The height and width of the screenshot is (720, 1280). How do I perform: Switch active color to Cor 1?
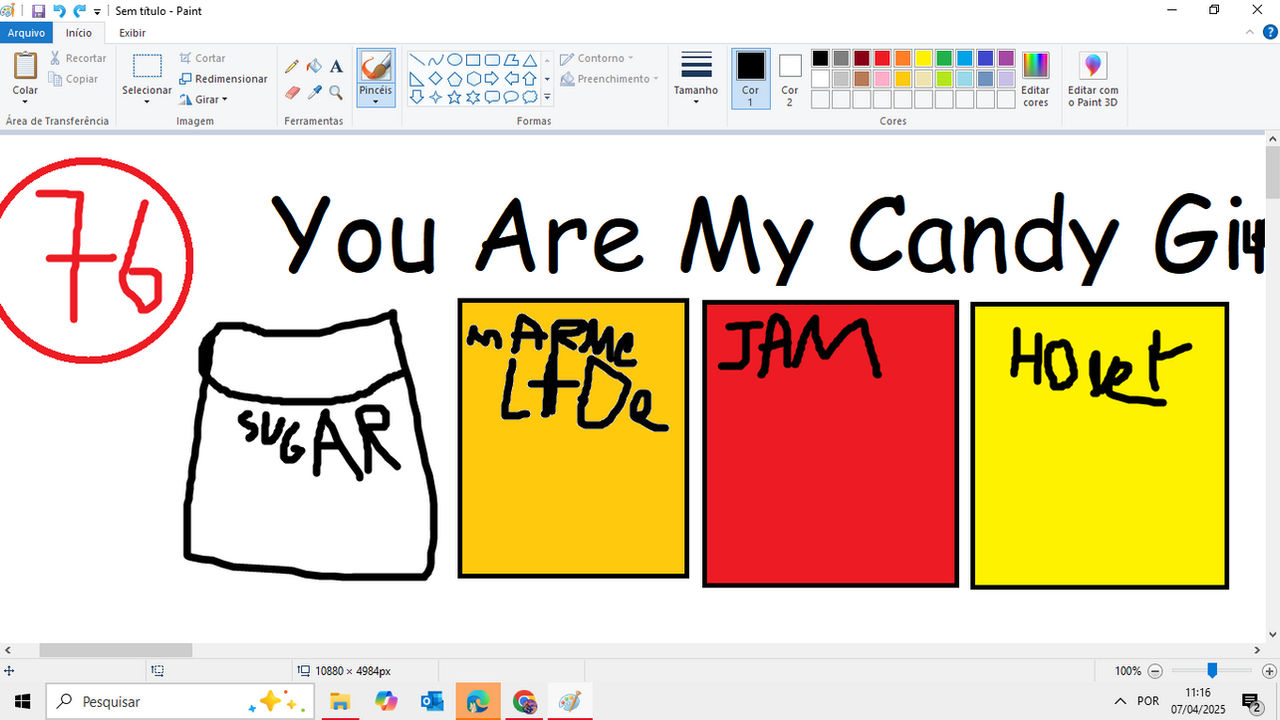click(751, 78)
